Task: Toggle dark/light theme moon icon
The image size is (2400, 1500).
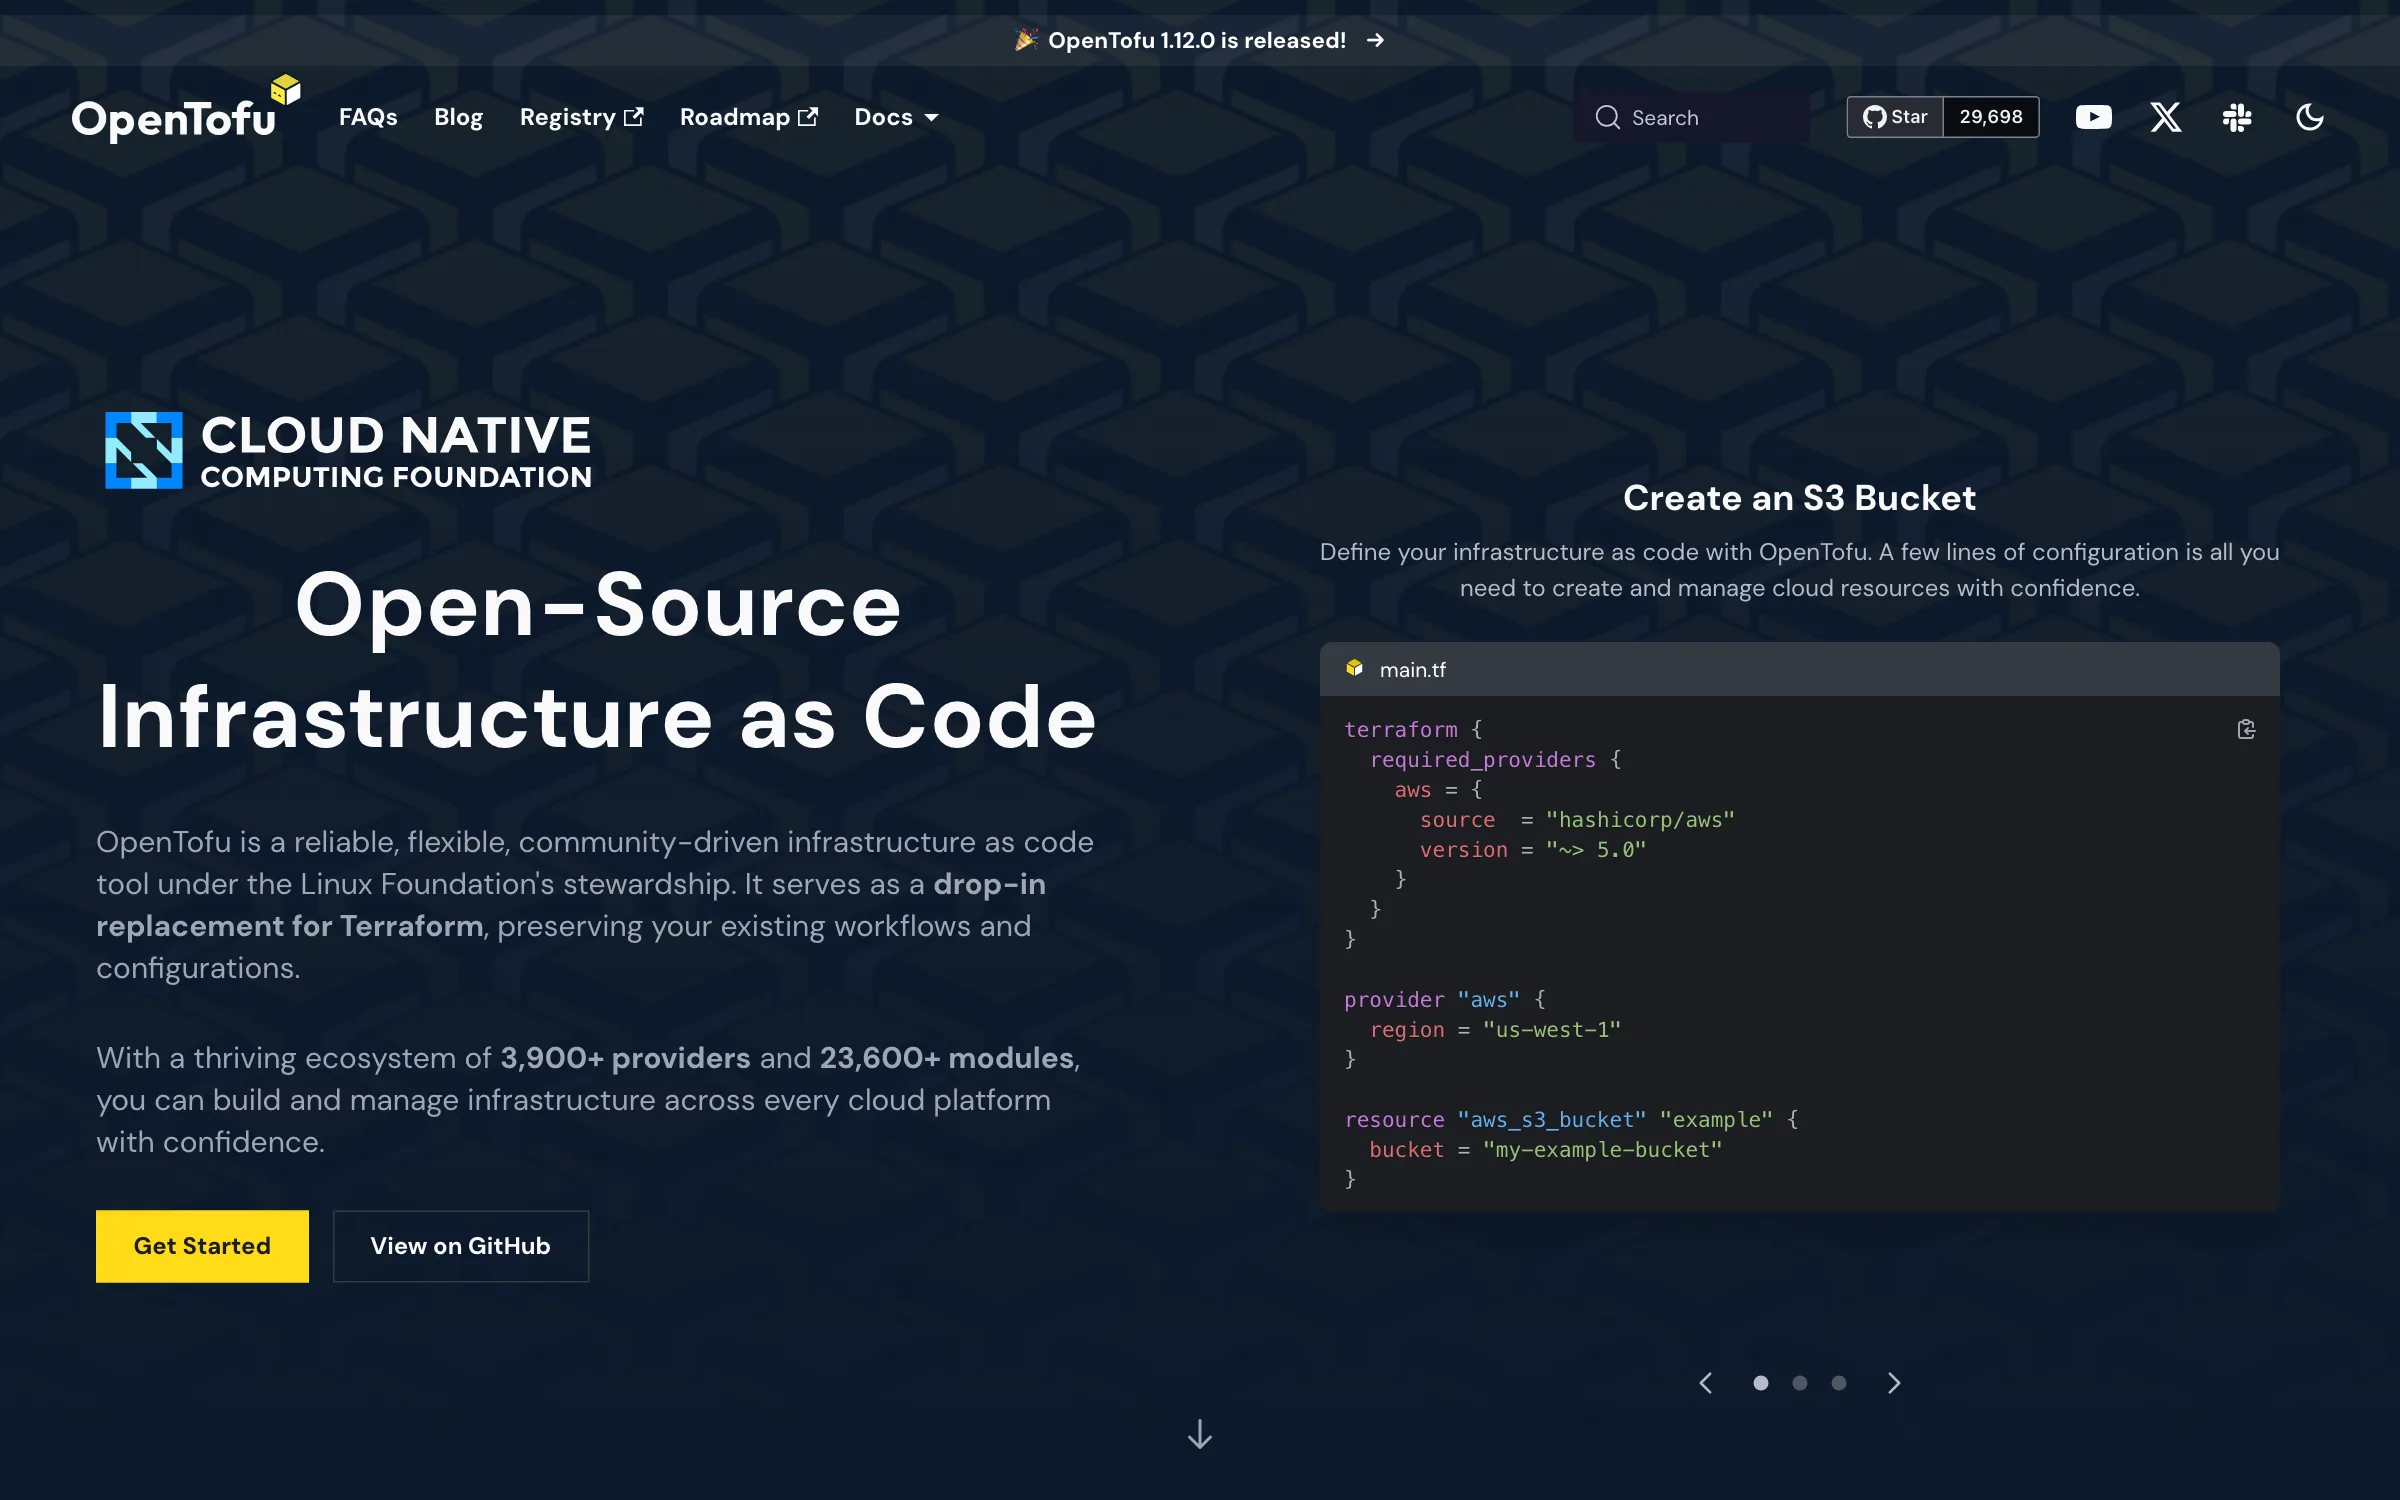Action: coord(2310,117)
